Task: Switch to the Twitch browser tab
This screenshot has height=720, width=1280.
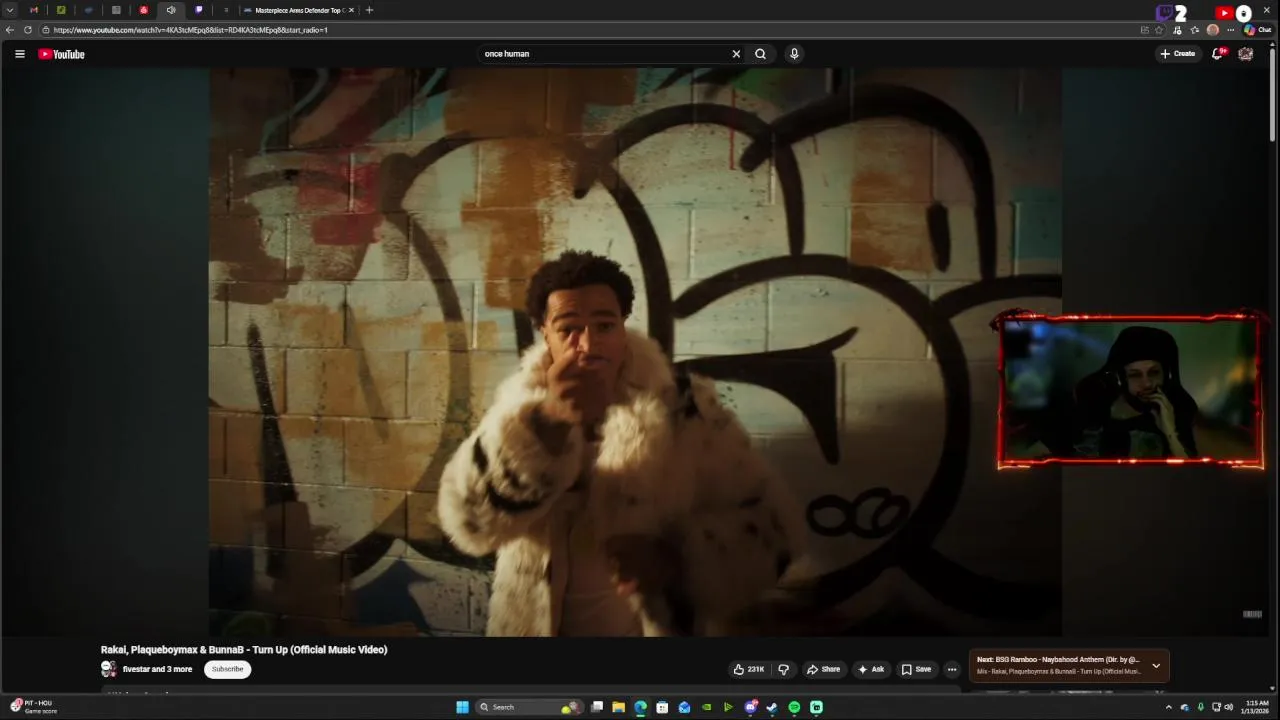Action: click(198, 10)
